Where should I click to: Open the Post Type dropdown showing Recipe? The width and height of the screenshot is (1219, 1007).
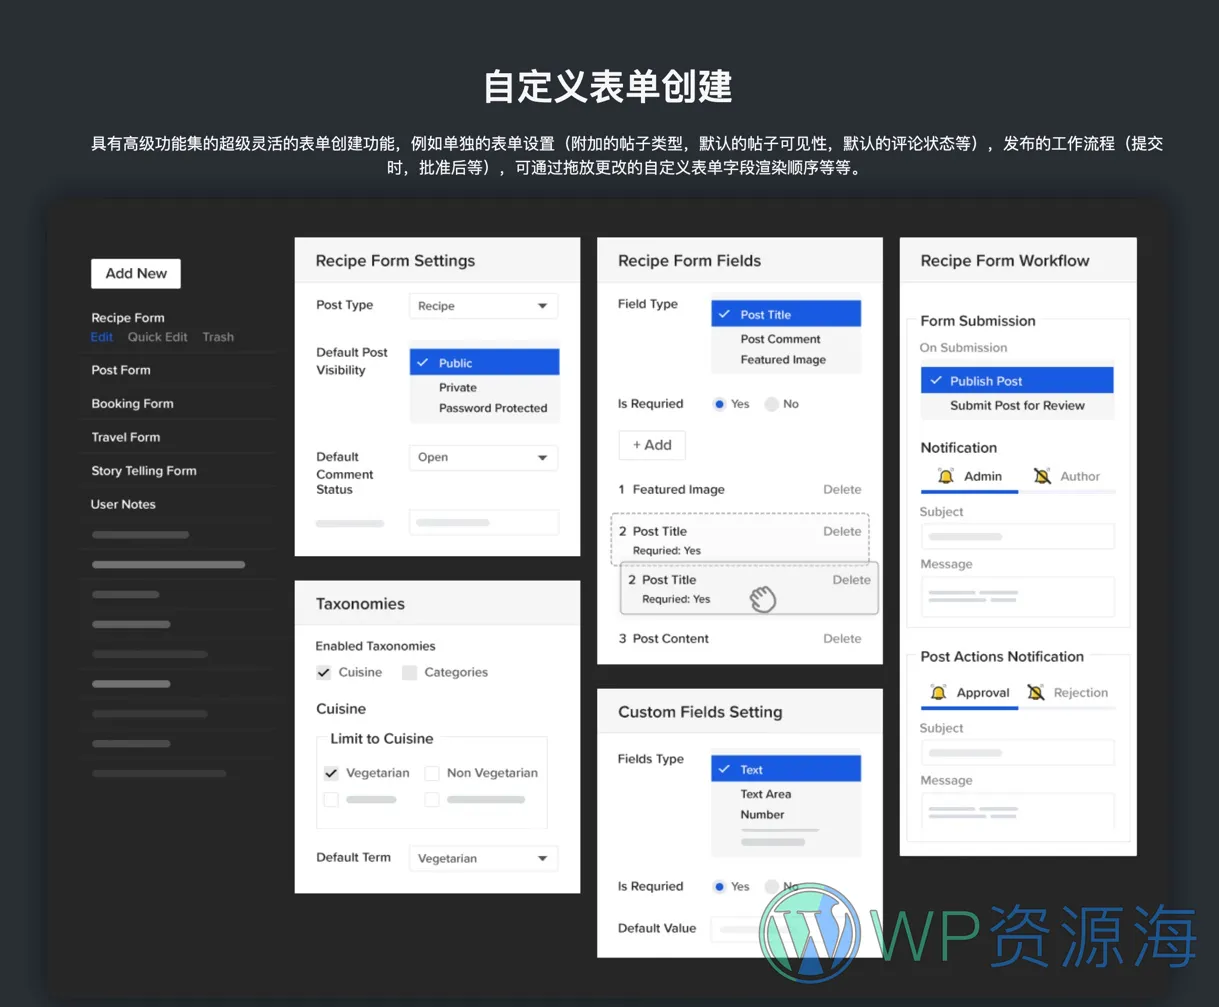[483, 305]
